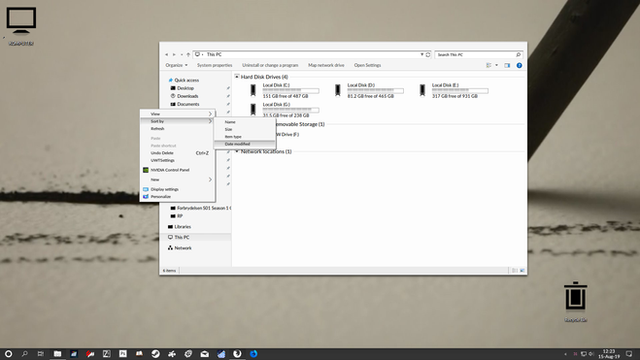Open the address bar history dropdown

422,54
